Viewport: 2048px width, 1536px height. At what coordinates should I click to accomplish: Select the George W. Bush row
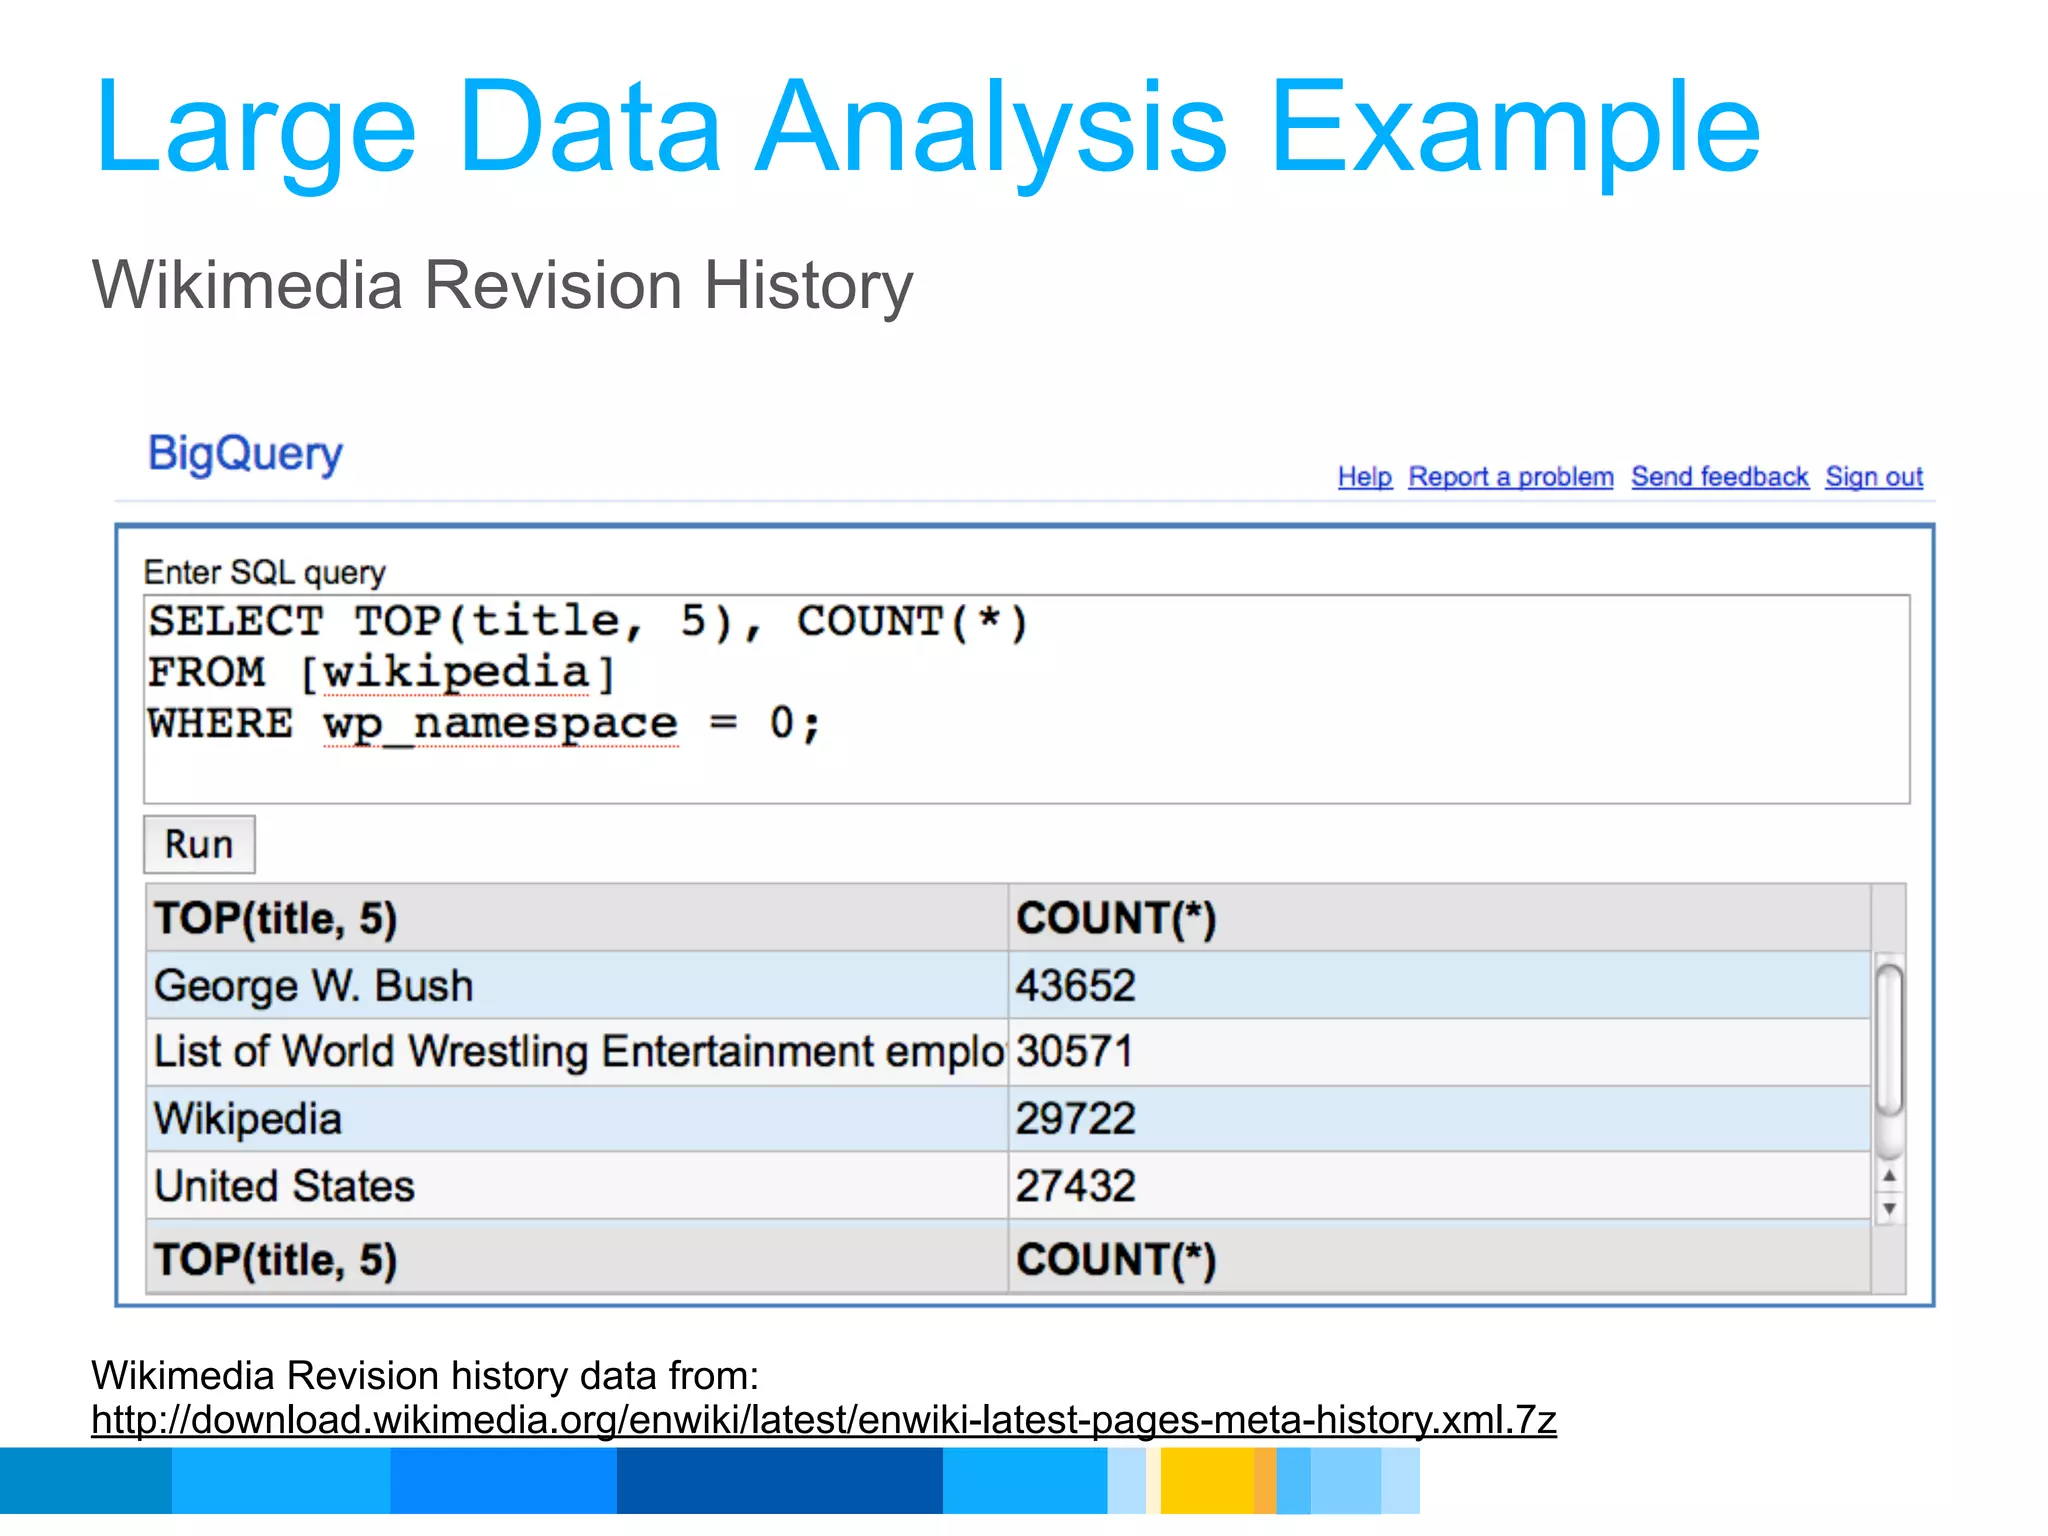(x=1008, y=985)
